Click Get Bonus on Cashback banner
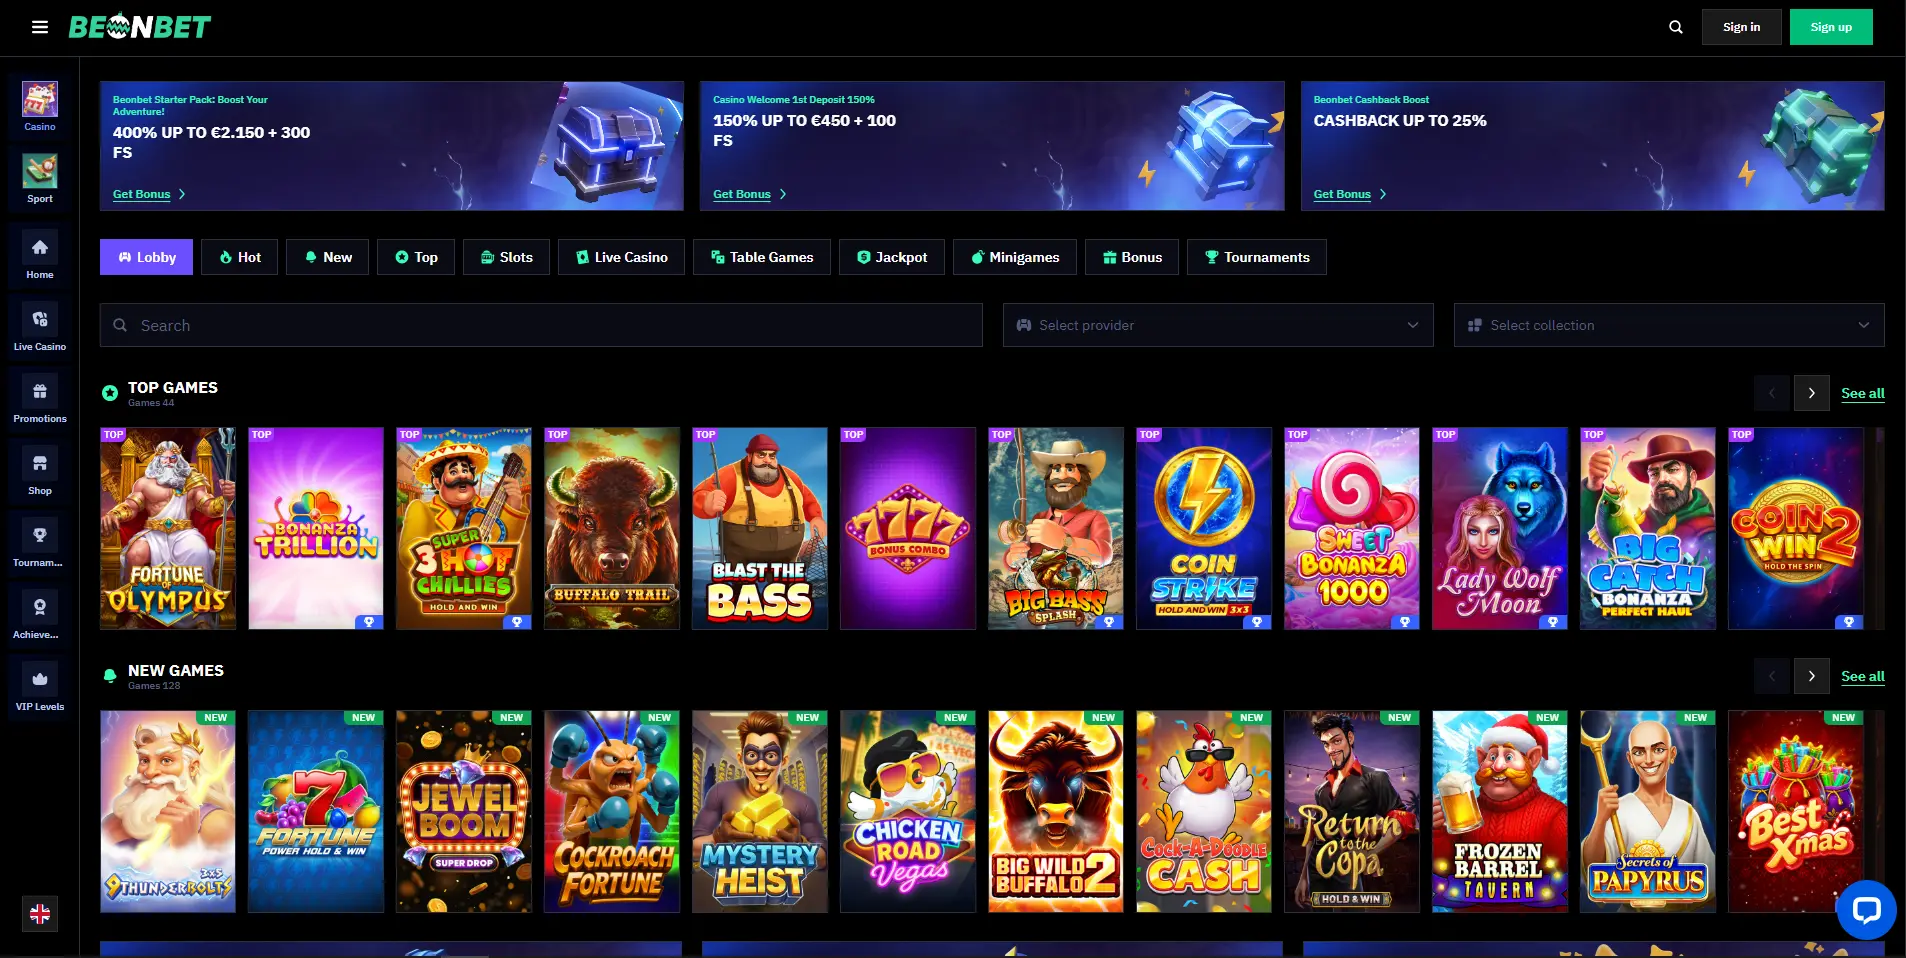This screenshot has width=1906, height=958. pos(1342,194)
